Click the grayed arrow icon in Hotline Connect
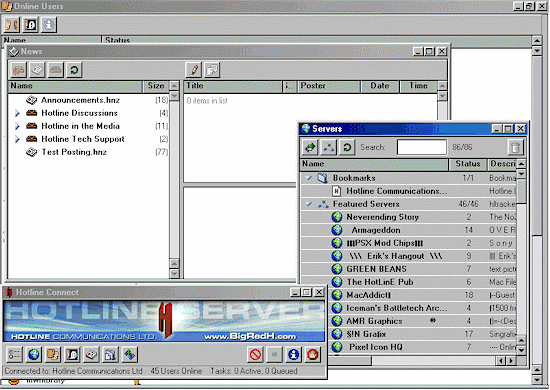 coord(275,355)
